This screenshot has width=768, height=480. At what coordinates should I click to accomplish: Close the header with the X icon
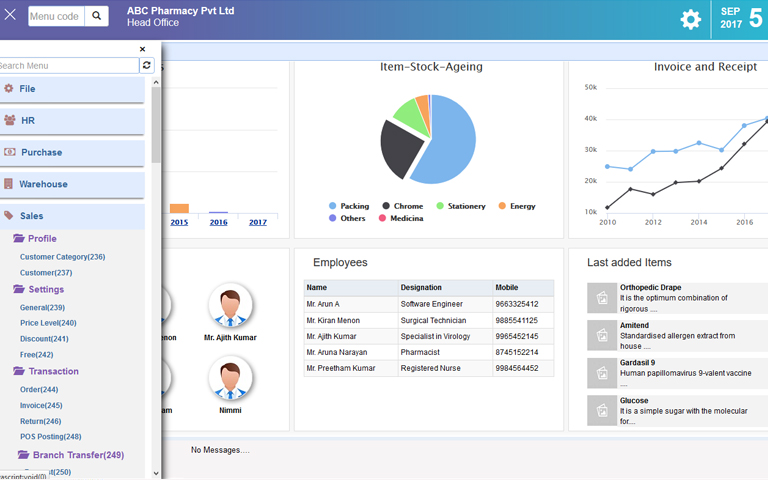pyautogui.click(x=10, y=15)
